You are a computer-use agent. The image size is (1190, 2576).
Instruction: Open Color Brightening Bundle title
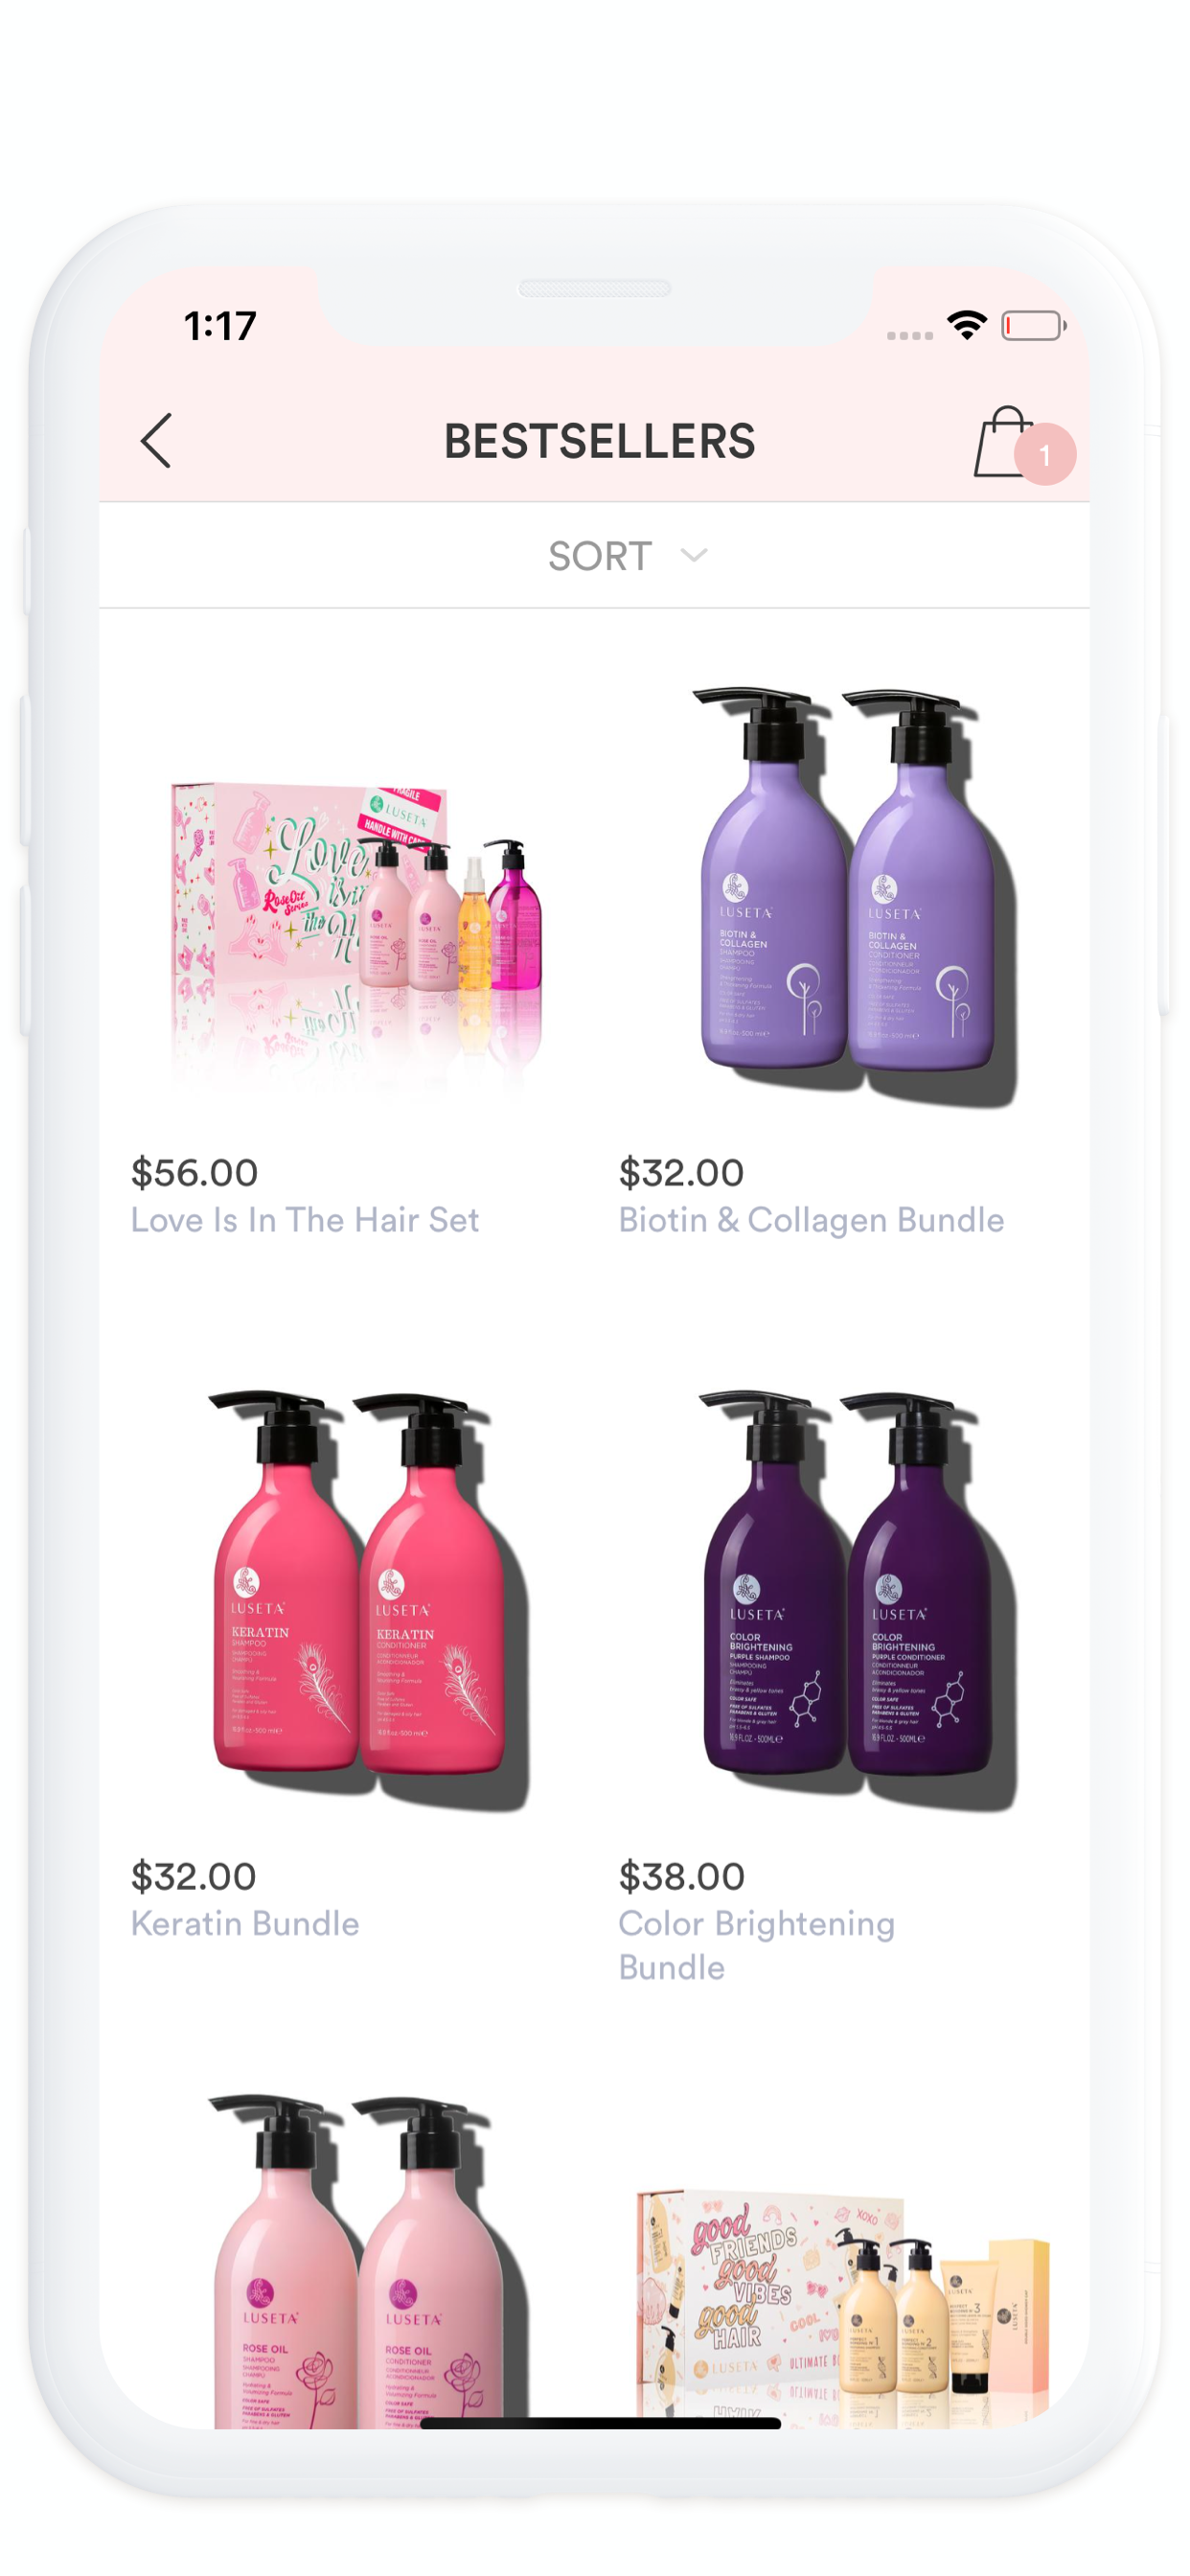[x=756, y=1946]
